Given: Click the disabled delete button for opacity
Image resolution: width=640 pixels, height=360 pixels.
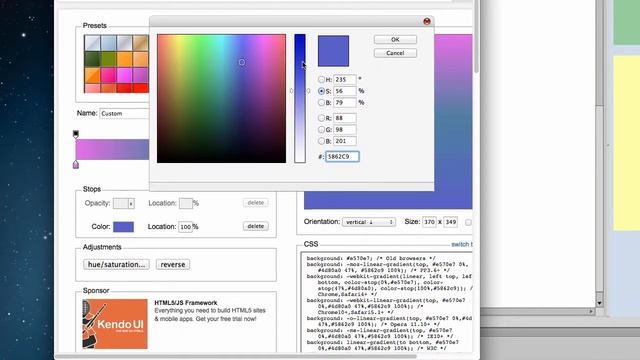Looking at the screenshot, I should (x=256, y=203).
